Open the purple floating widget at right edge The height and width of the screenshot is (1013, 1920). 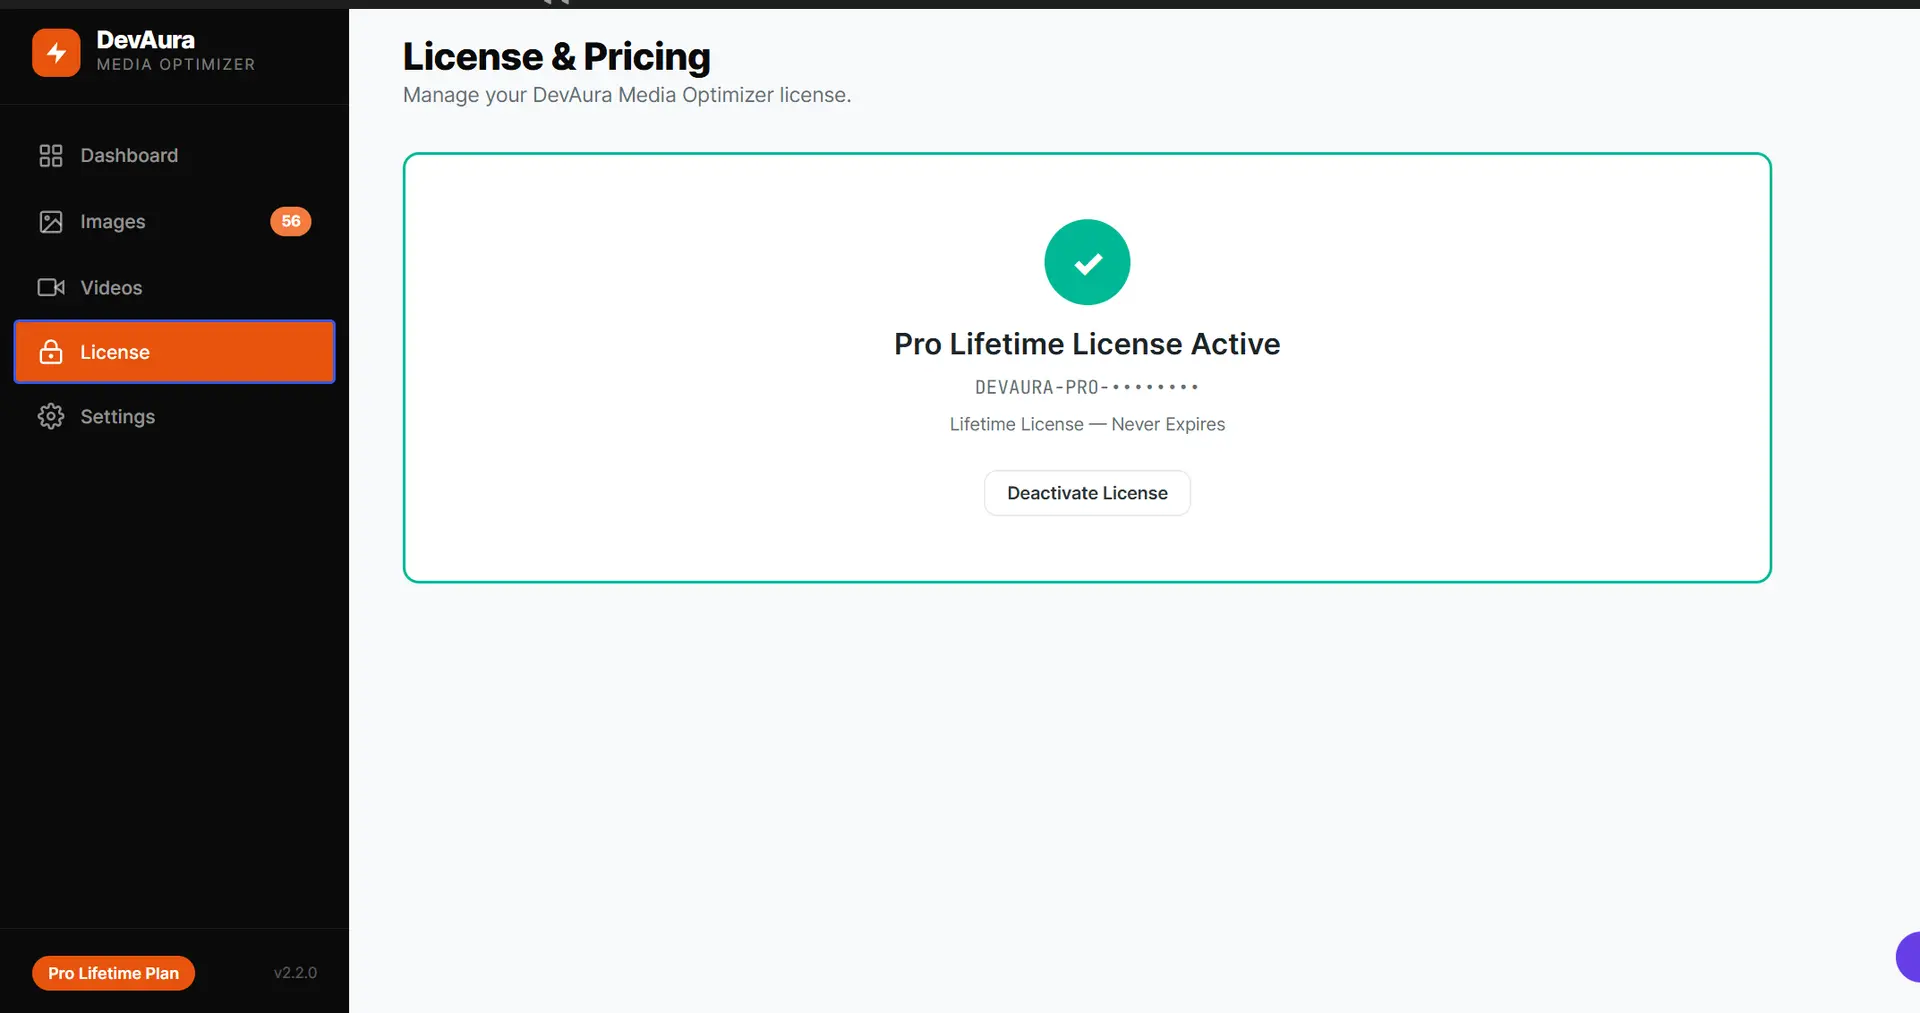click(1908, 957)
